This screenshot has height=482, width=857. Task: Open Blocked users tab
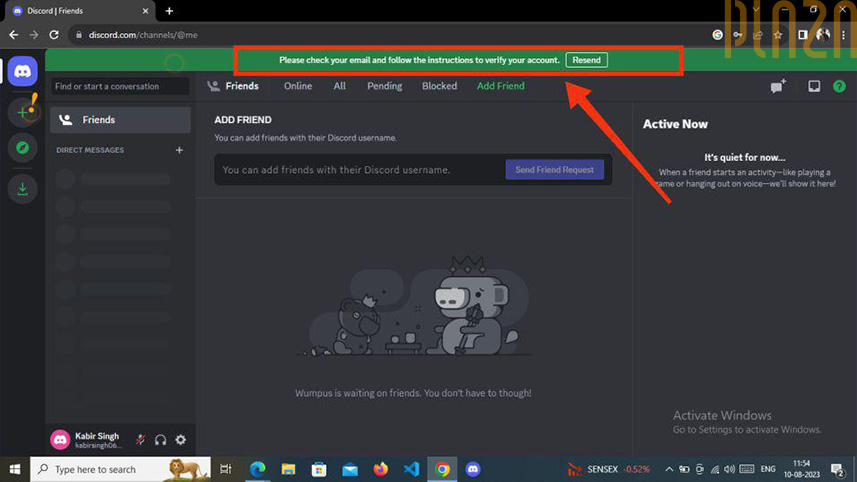pyautogui.click(x=439, y=86)
